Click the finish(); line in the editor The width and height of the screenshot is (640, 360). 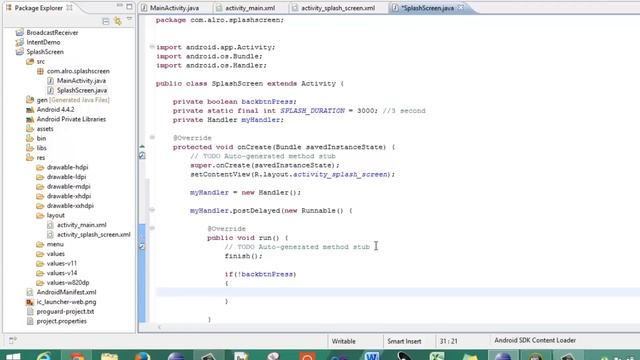243,256
